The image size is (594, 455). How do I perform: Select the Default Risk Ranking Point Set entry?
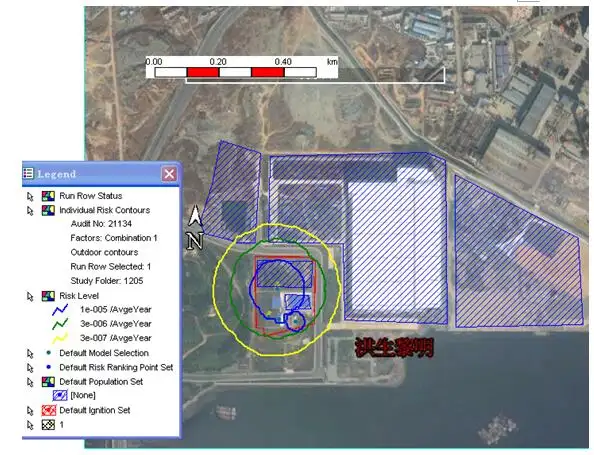coord(116,367)
